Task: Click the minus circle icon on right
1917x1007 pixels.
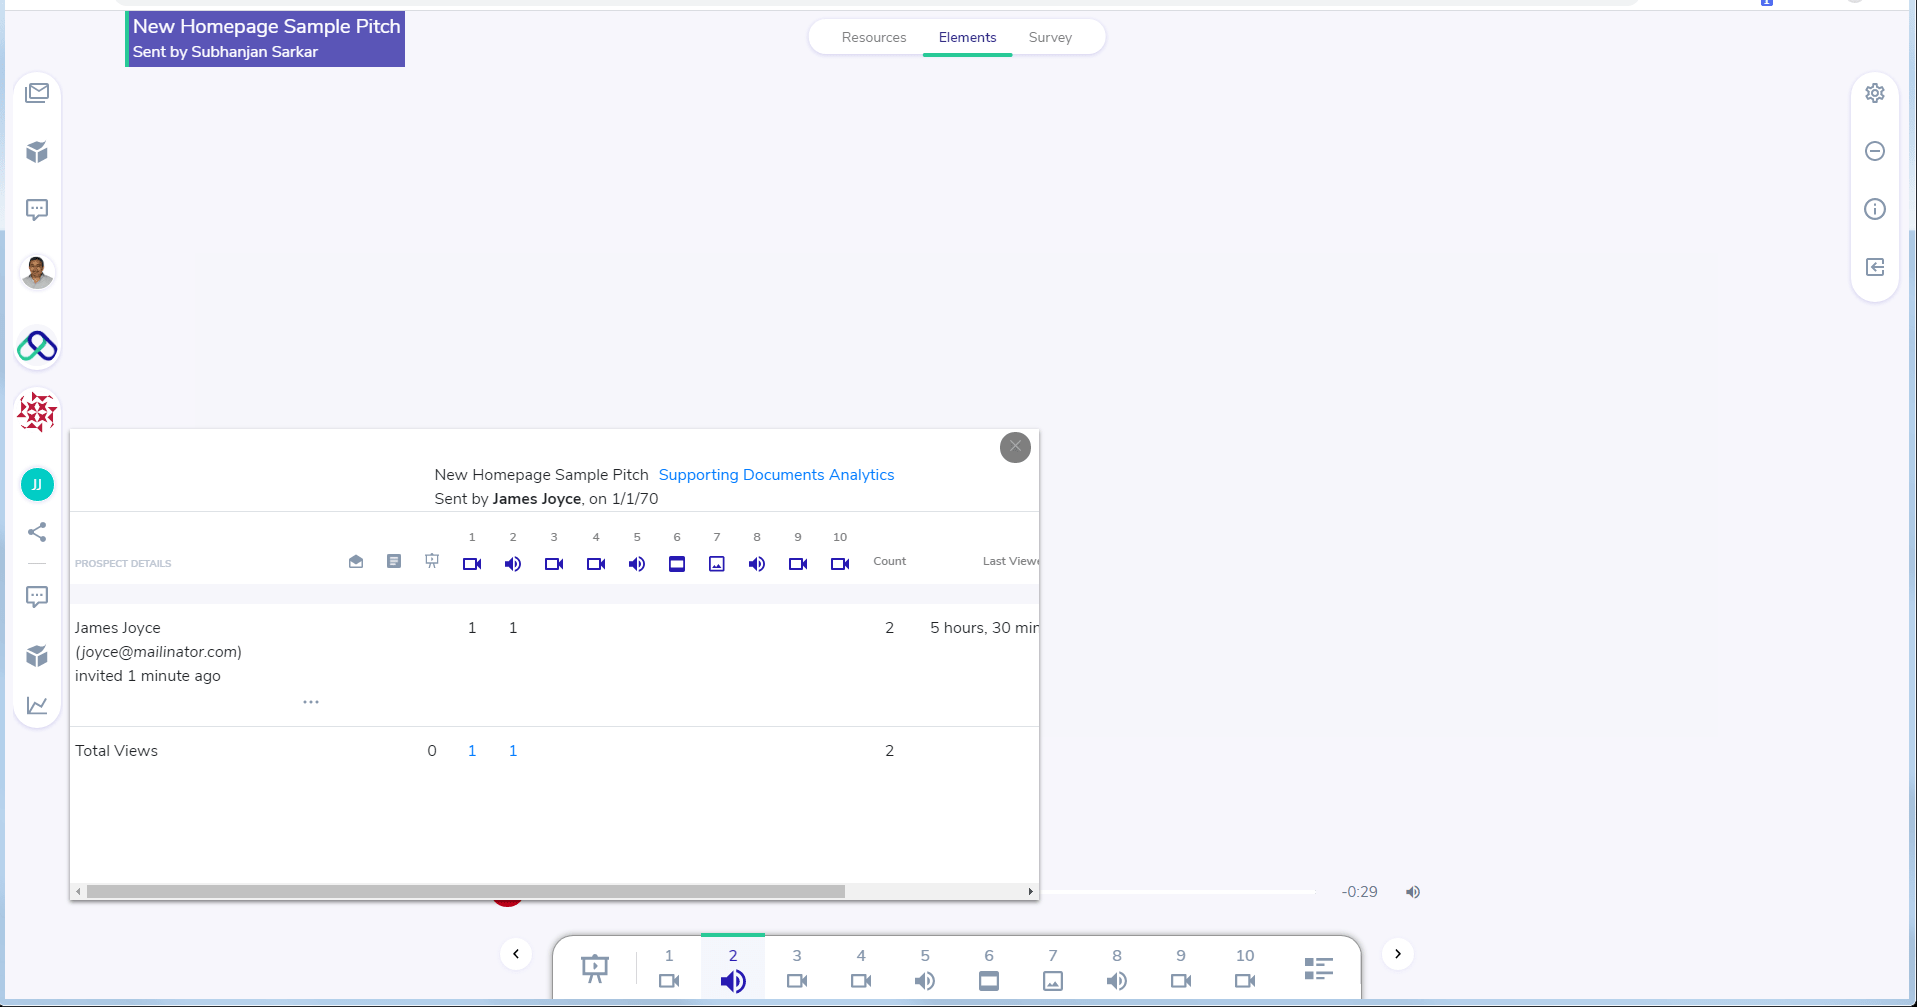Action: (x=1874, y=151)
